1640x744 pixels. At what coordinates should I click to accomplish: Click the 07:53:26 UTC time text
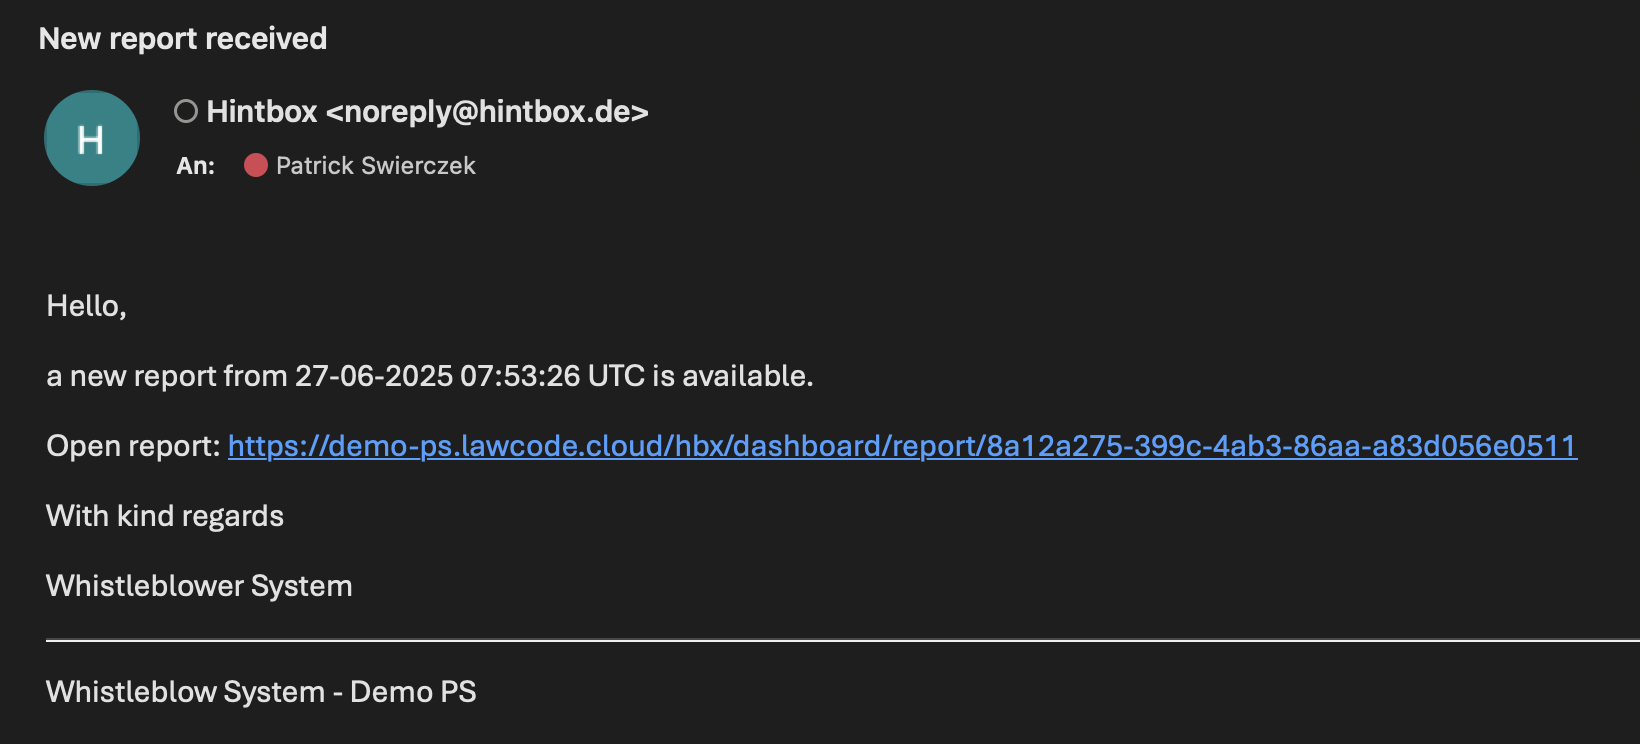tap(552, 376)
